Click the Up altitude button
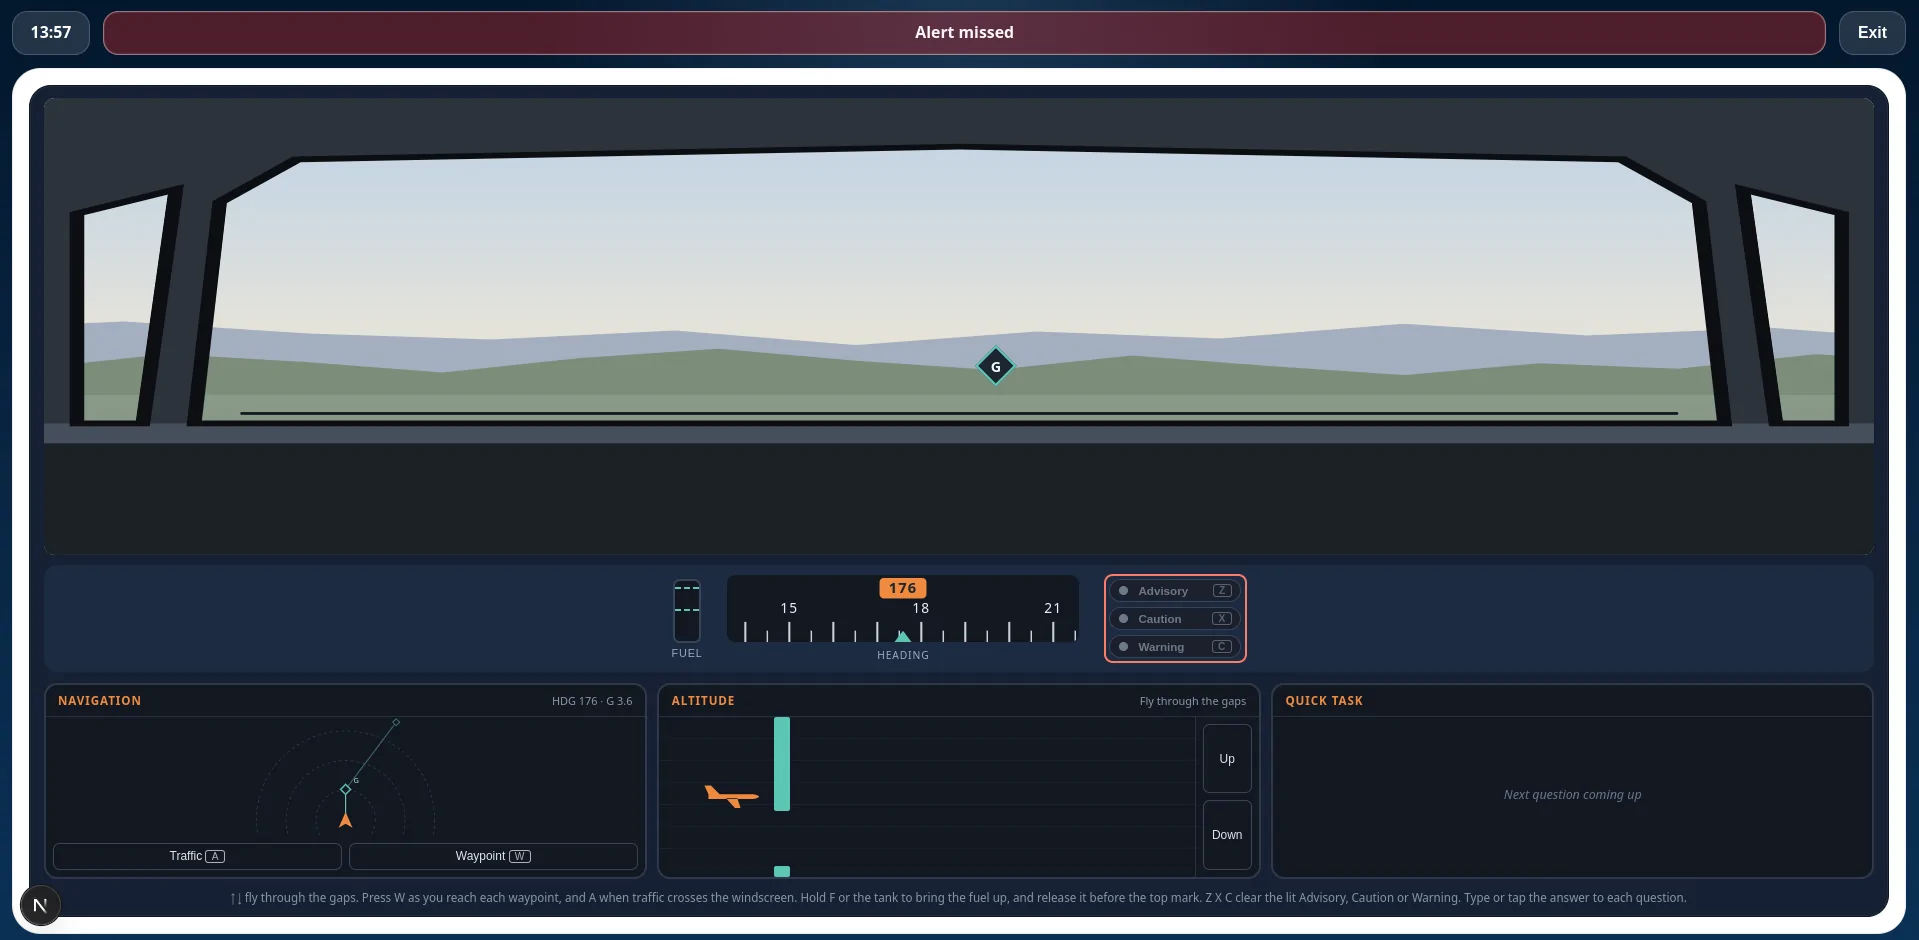1919x940 pixels. (x=1227, y=759)
